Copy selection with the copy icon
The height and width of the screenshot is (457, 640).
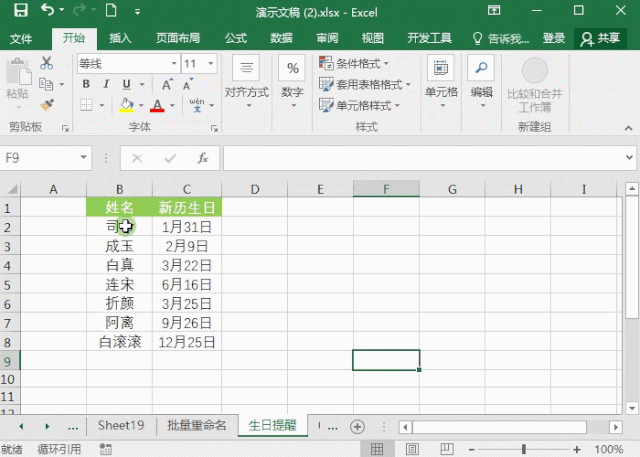(46, 84)
